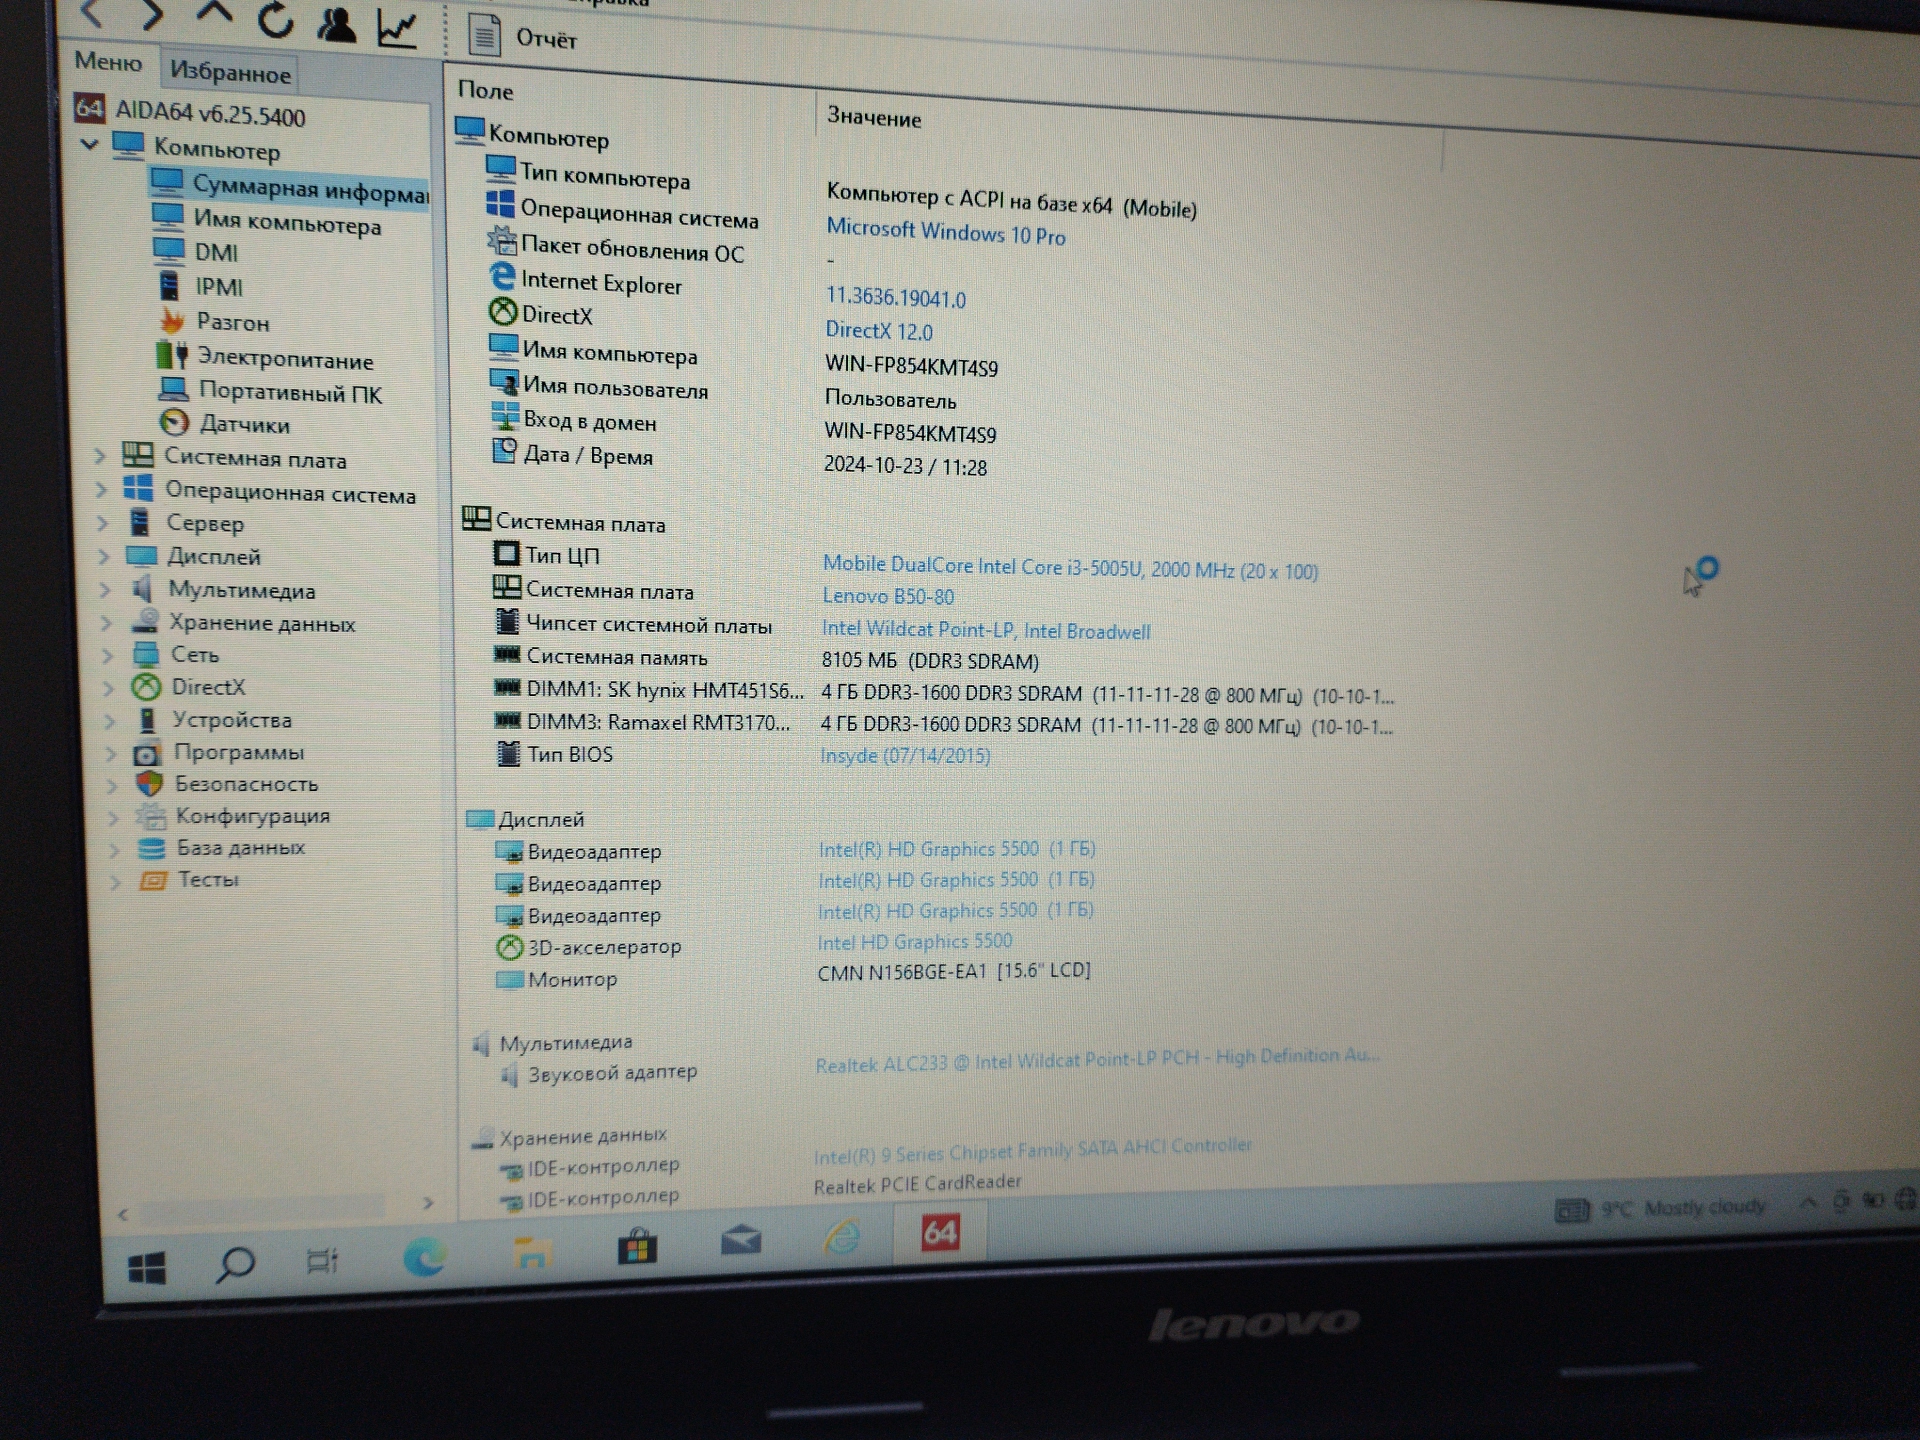
Task: Open the DMI tree item
Action: [196, 251]
